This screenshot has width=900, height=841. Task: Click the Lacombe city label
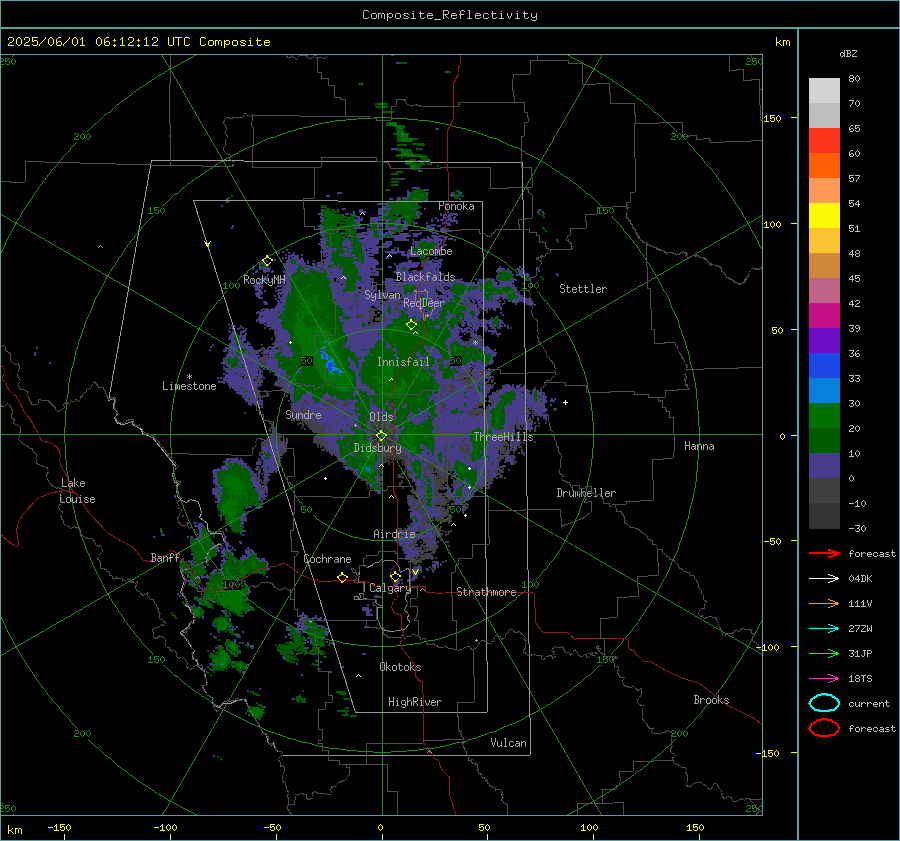(x=431, y=251)
